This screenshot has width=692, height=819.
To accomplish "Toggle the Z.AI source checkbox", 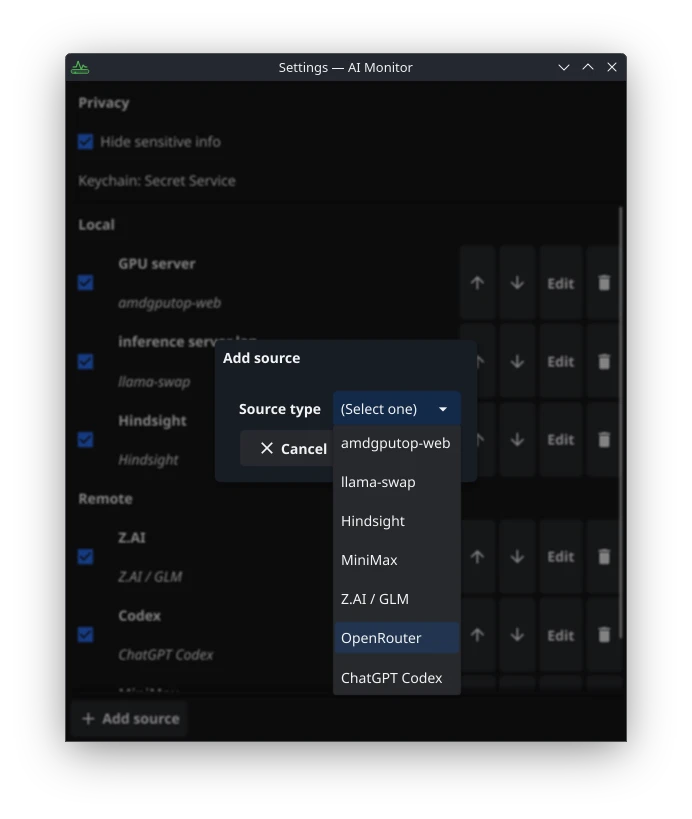I will [86, 557].
